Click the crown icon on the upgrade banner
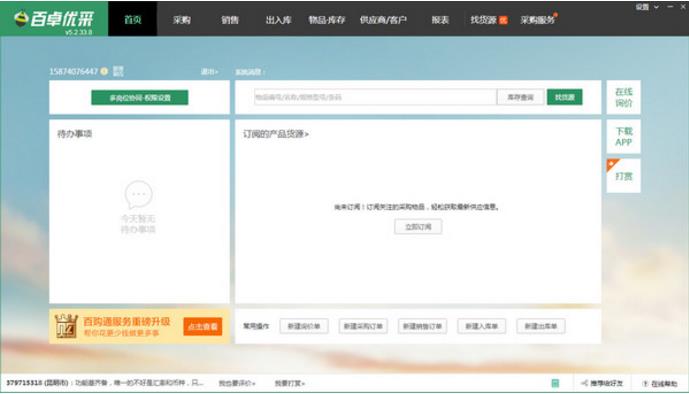689x394 pixels. [66, 326]
